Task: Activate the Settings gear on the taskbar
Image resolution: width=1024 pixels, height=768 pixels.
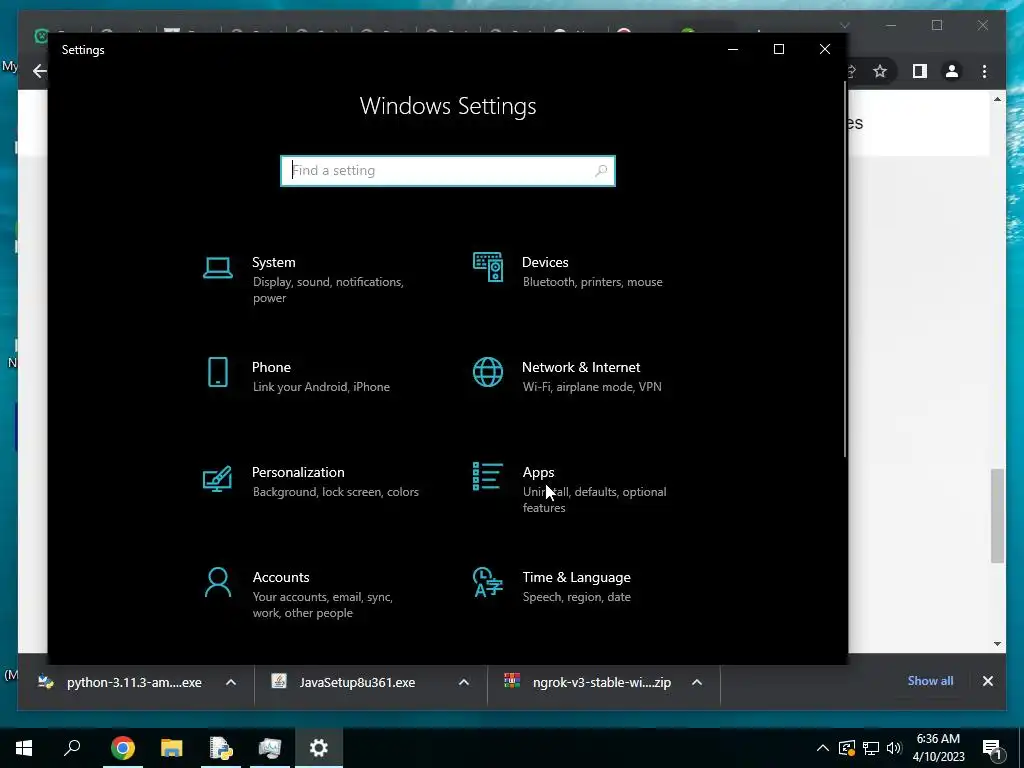Action: click(x=319, y=748)
